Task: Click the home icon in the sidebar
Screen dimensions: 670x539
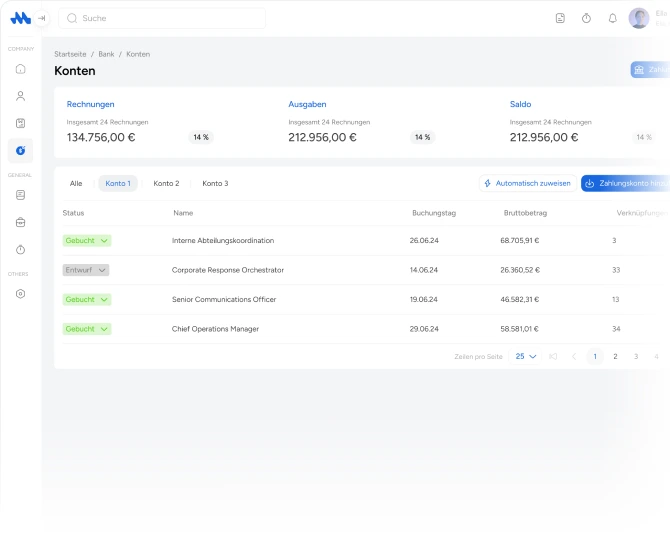Action: (20, 69)
